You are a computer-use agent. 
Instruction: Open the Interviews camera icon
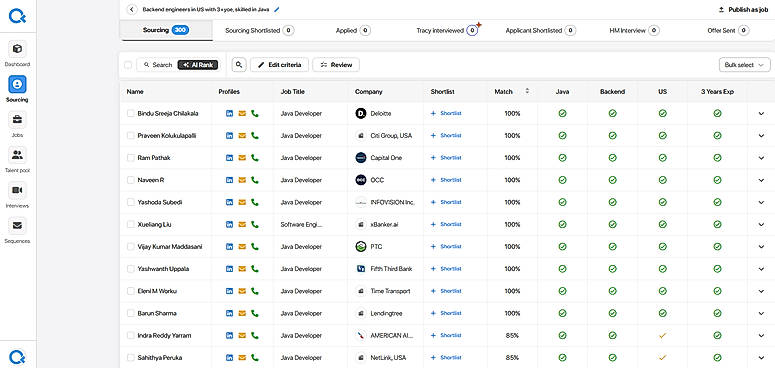(x=17, y=191)
